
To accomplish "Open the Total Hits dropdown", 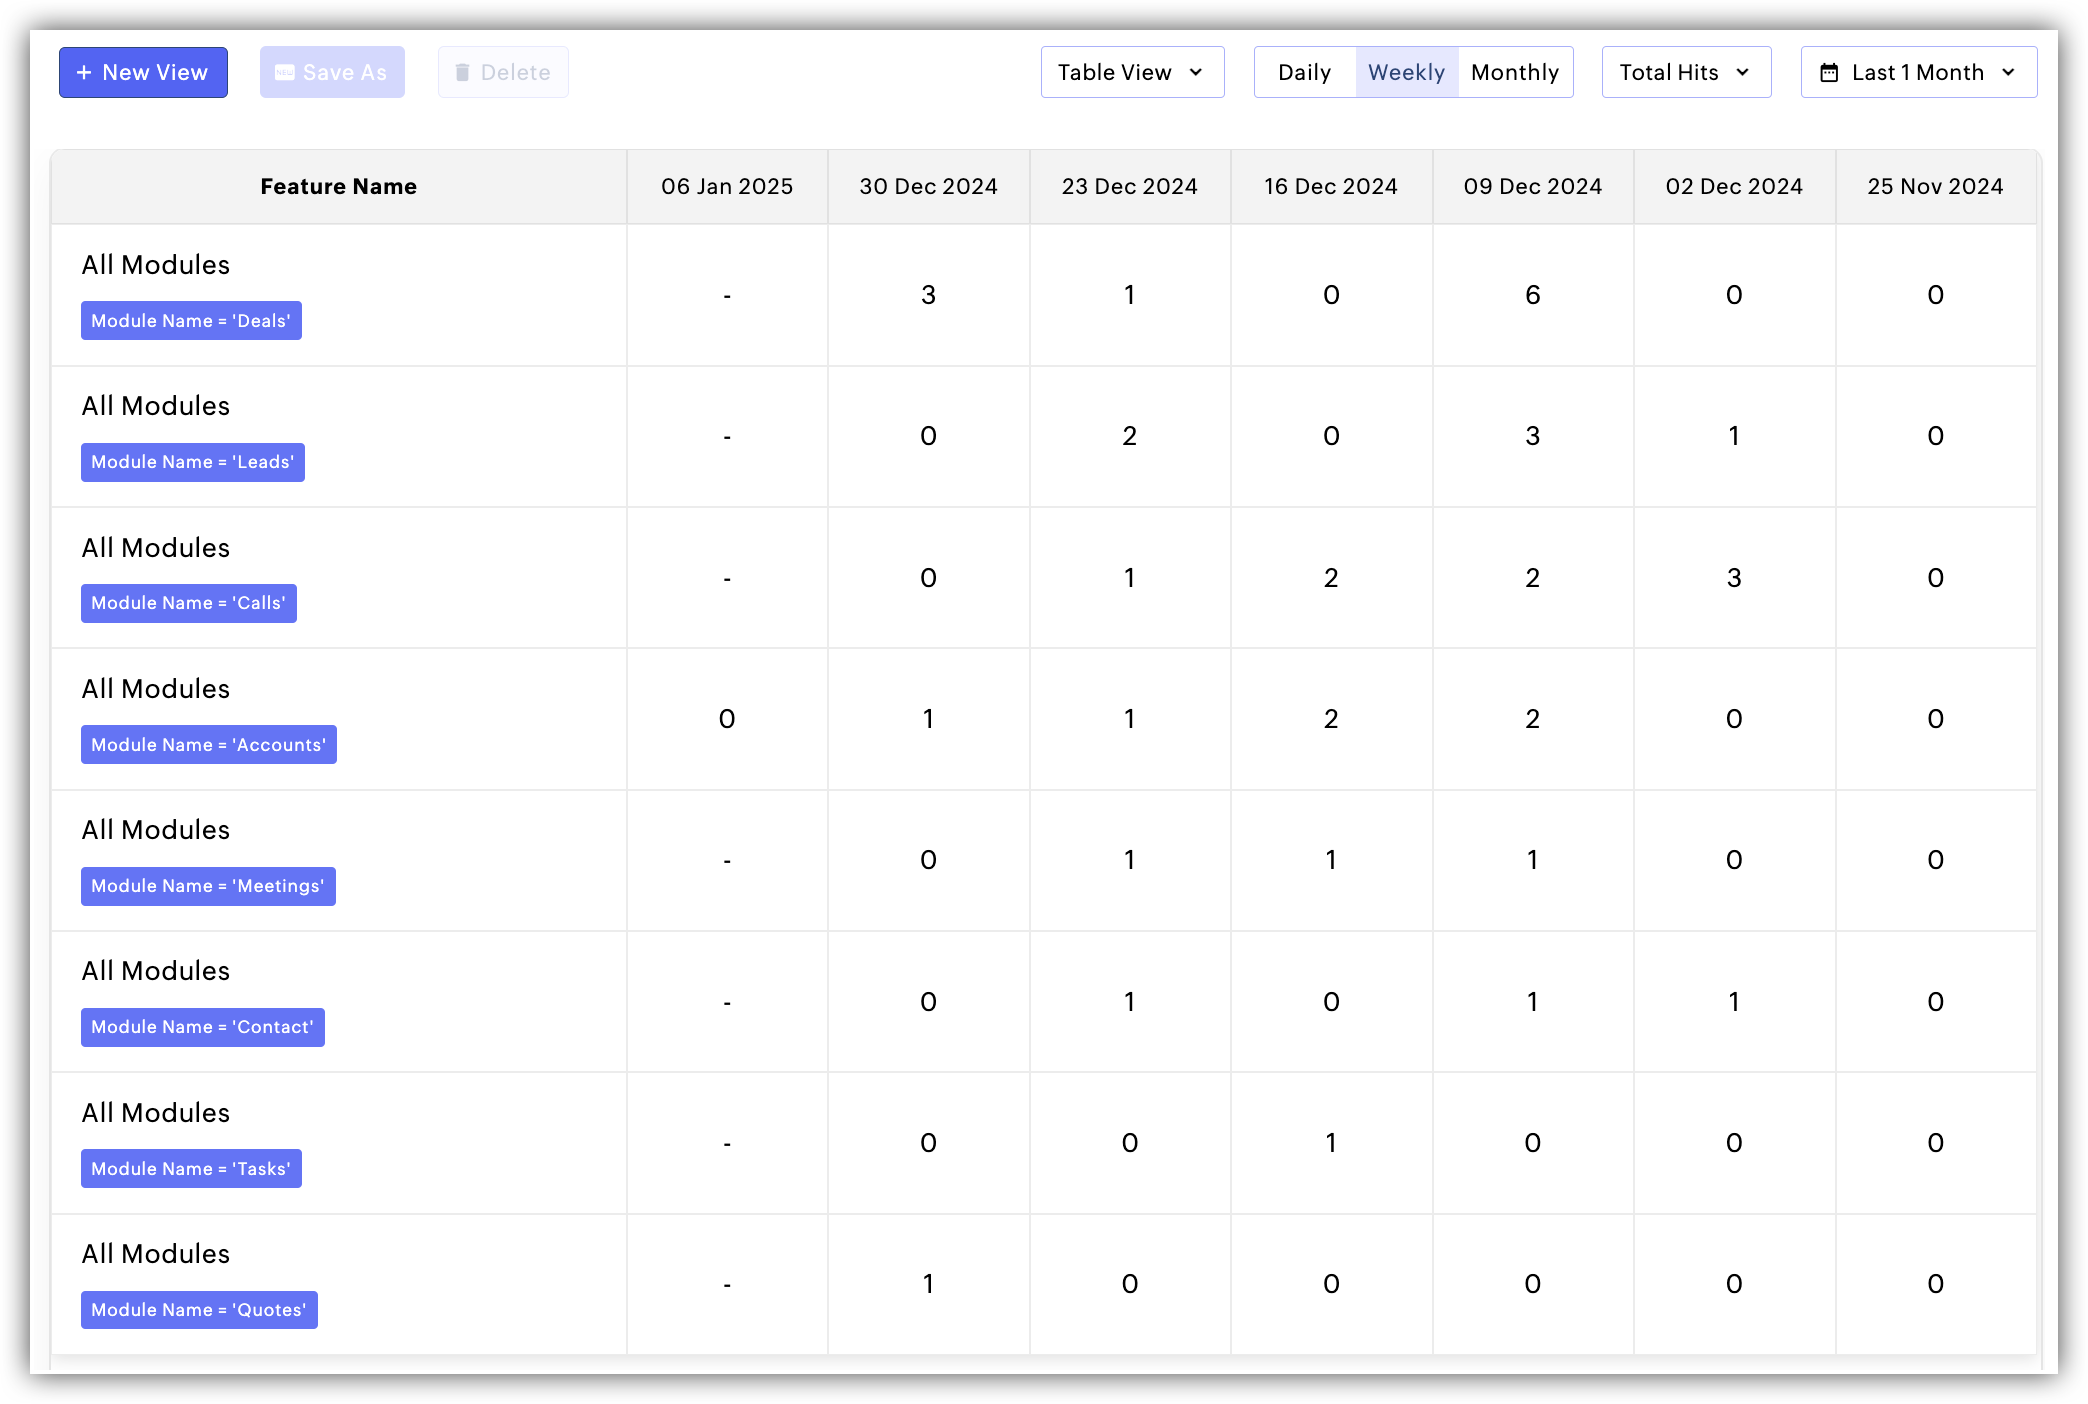I will [x=1685, y=73].
